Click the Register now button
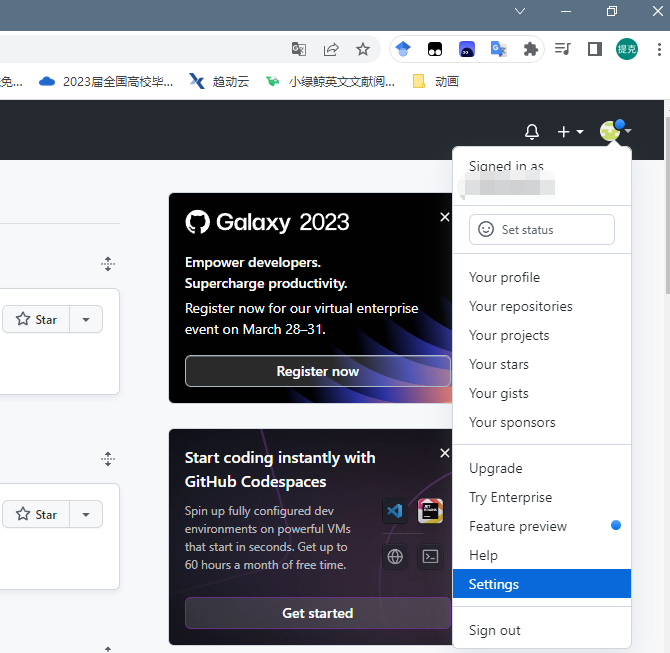Viewport: 670px width, 653px height. click(x=317, y=371)
